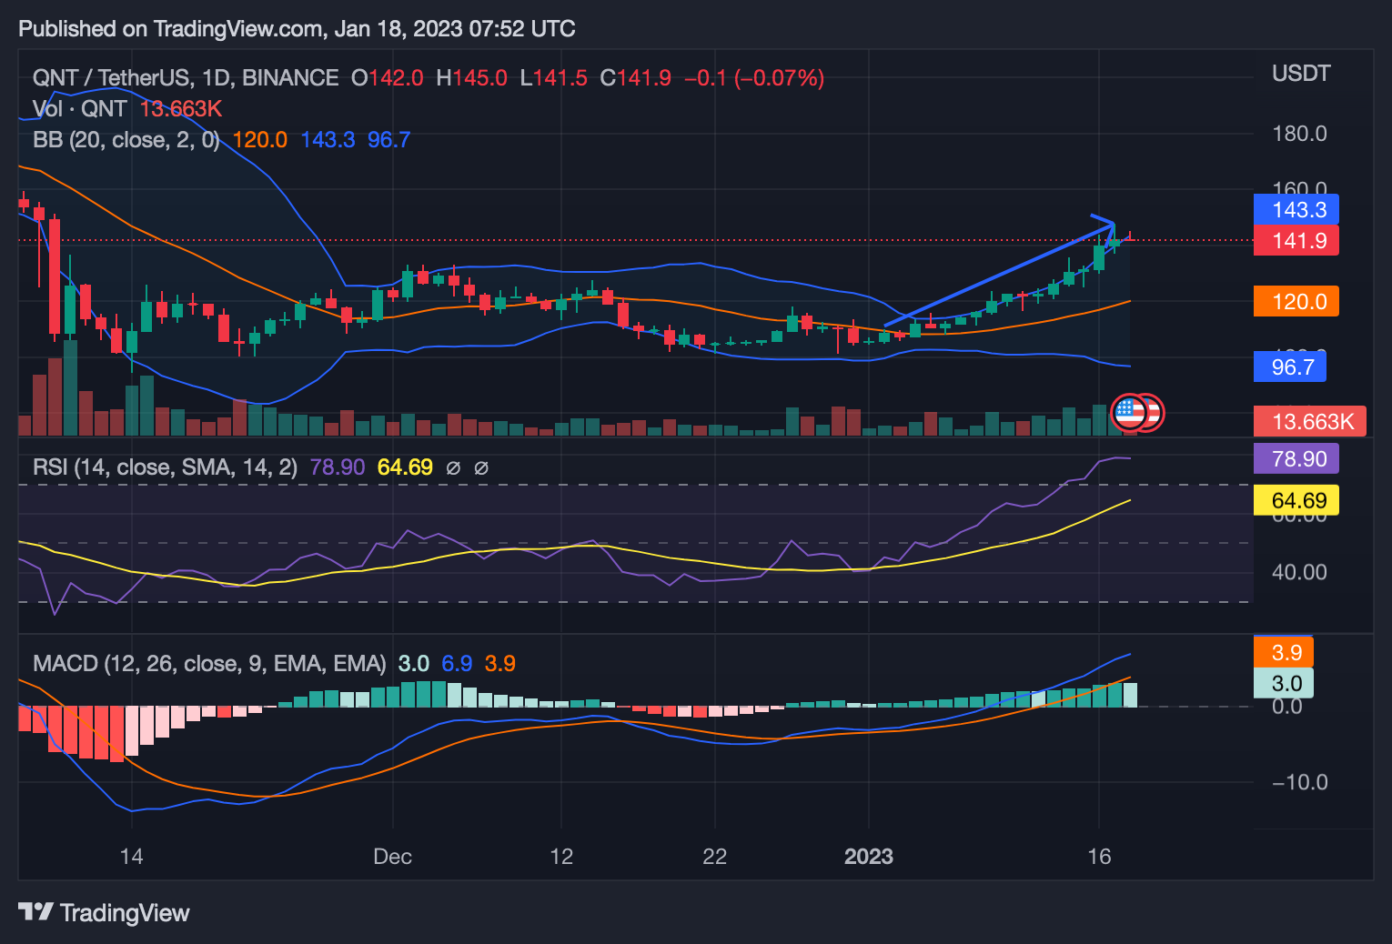The width and height of the screenshot is (1392, 944).
Task: Click the −0.1 (−0.07%) change value
Action: 754,78
